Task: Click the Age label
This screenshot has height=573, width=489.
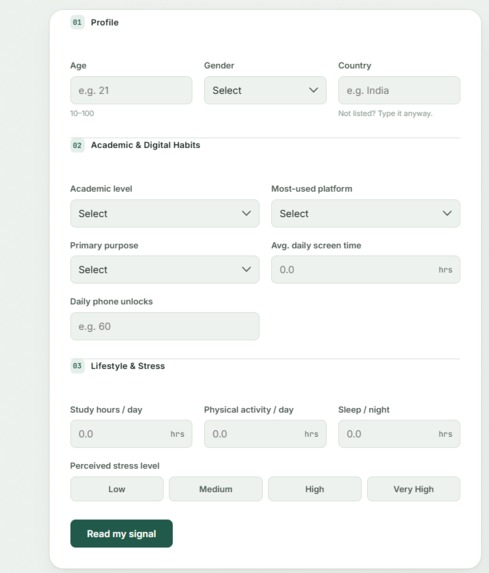Action: click(x=78, y=65)
